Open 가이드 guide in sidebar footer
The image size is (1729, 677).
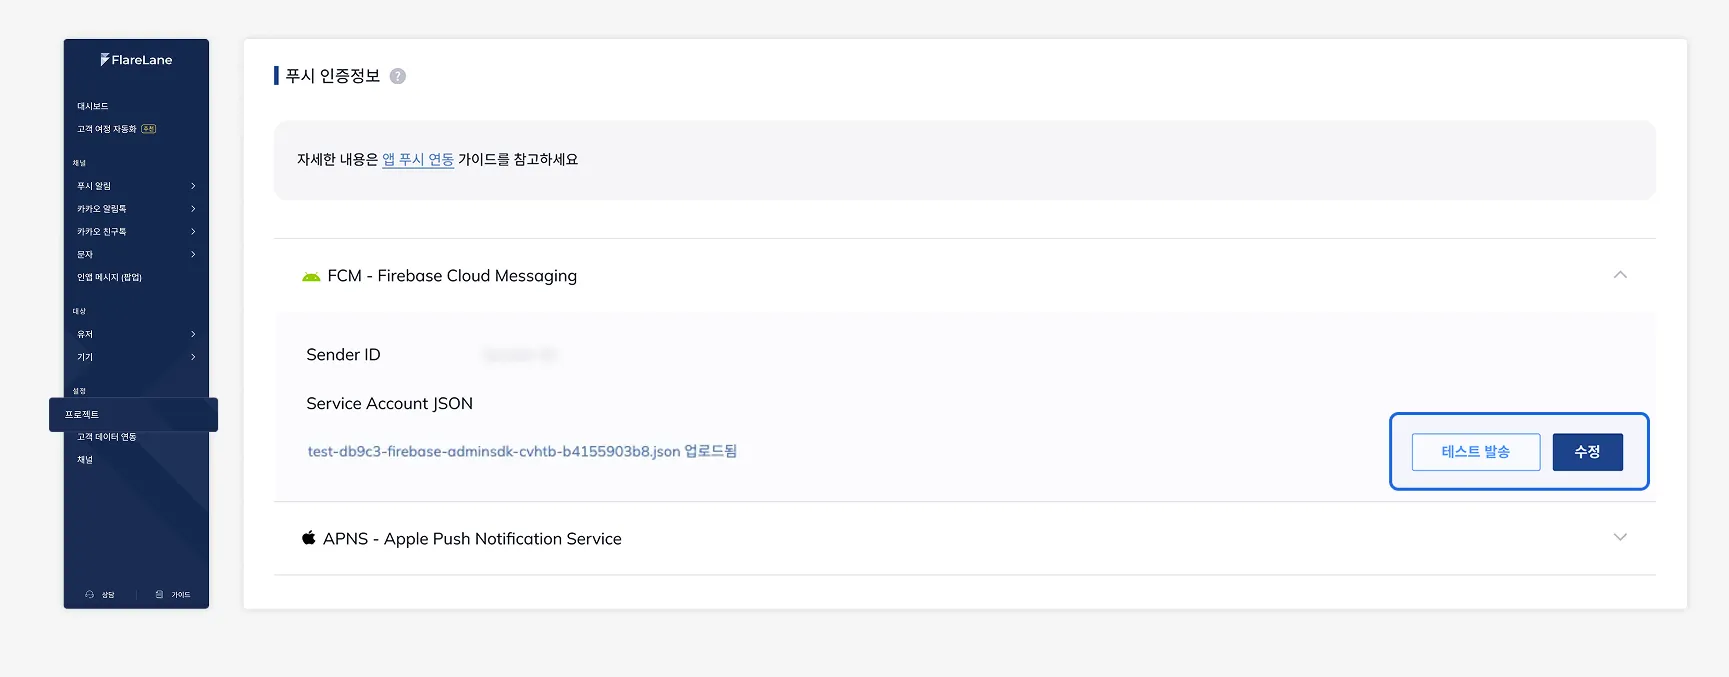173,595
